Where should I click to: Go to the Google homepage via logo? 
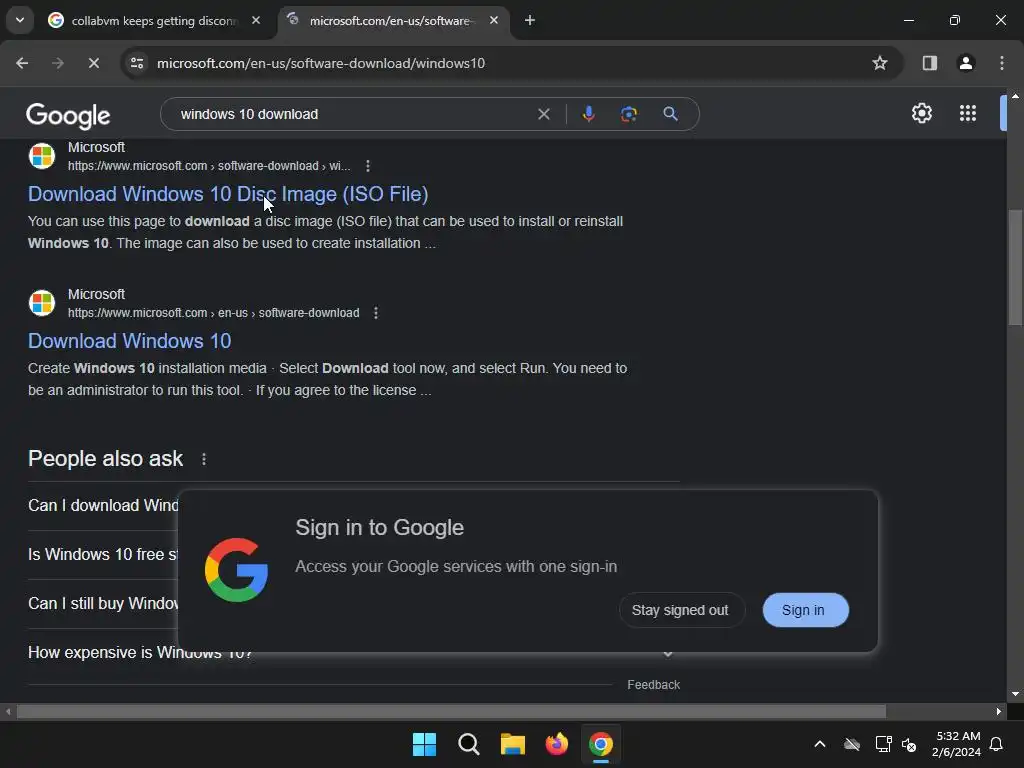68,115
